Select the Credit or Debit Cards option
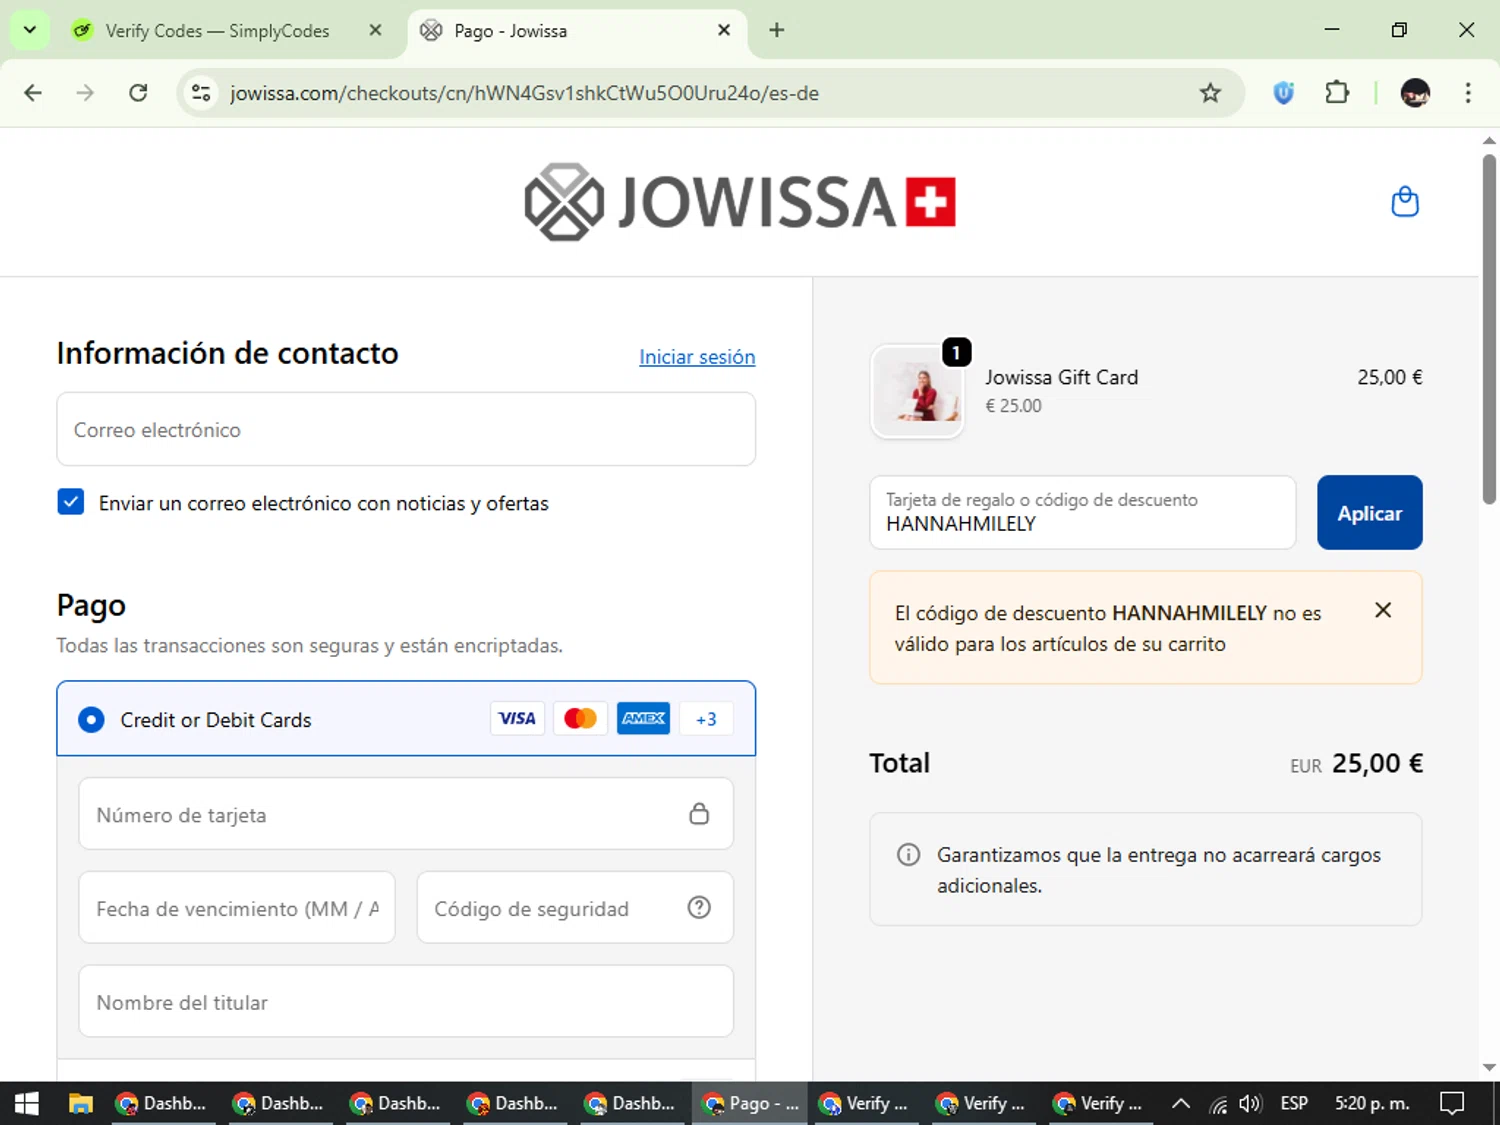This screenshot has width=1500, height=1125. pos(406,719)
